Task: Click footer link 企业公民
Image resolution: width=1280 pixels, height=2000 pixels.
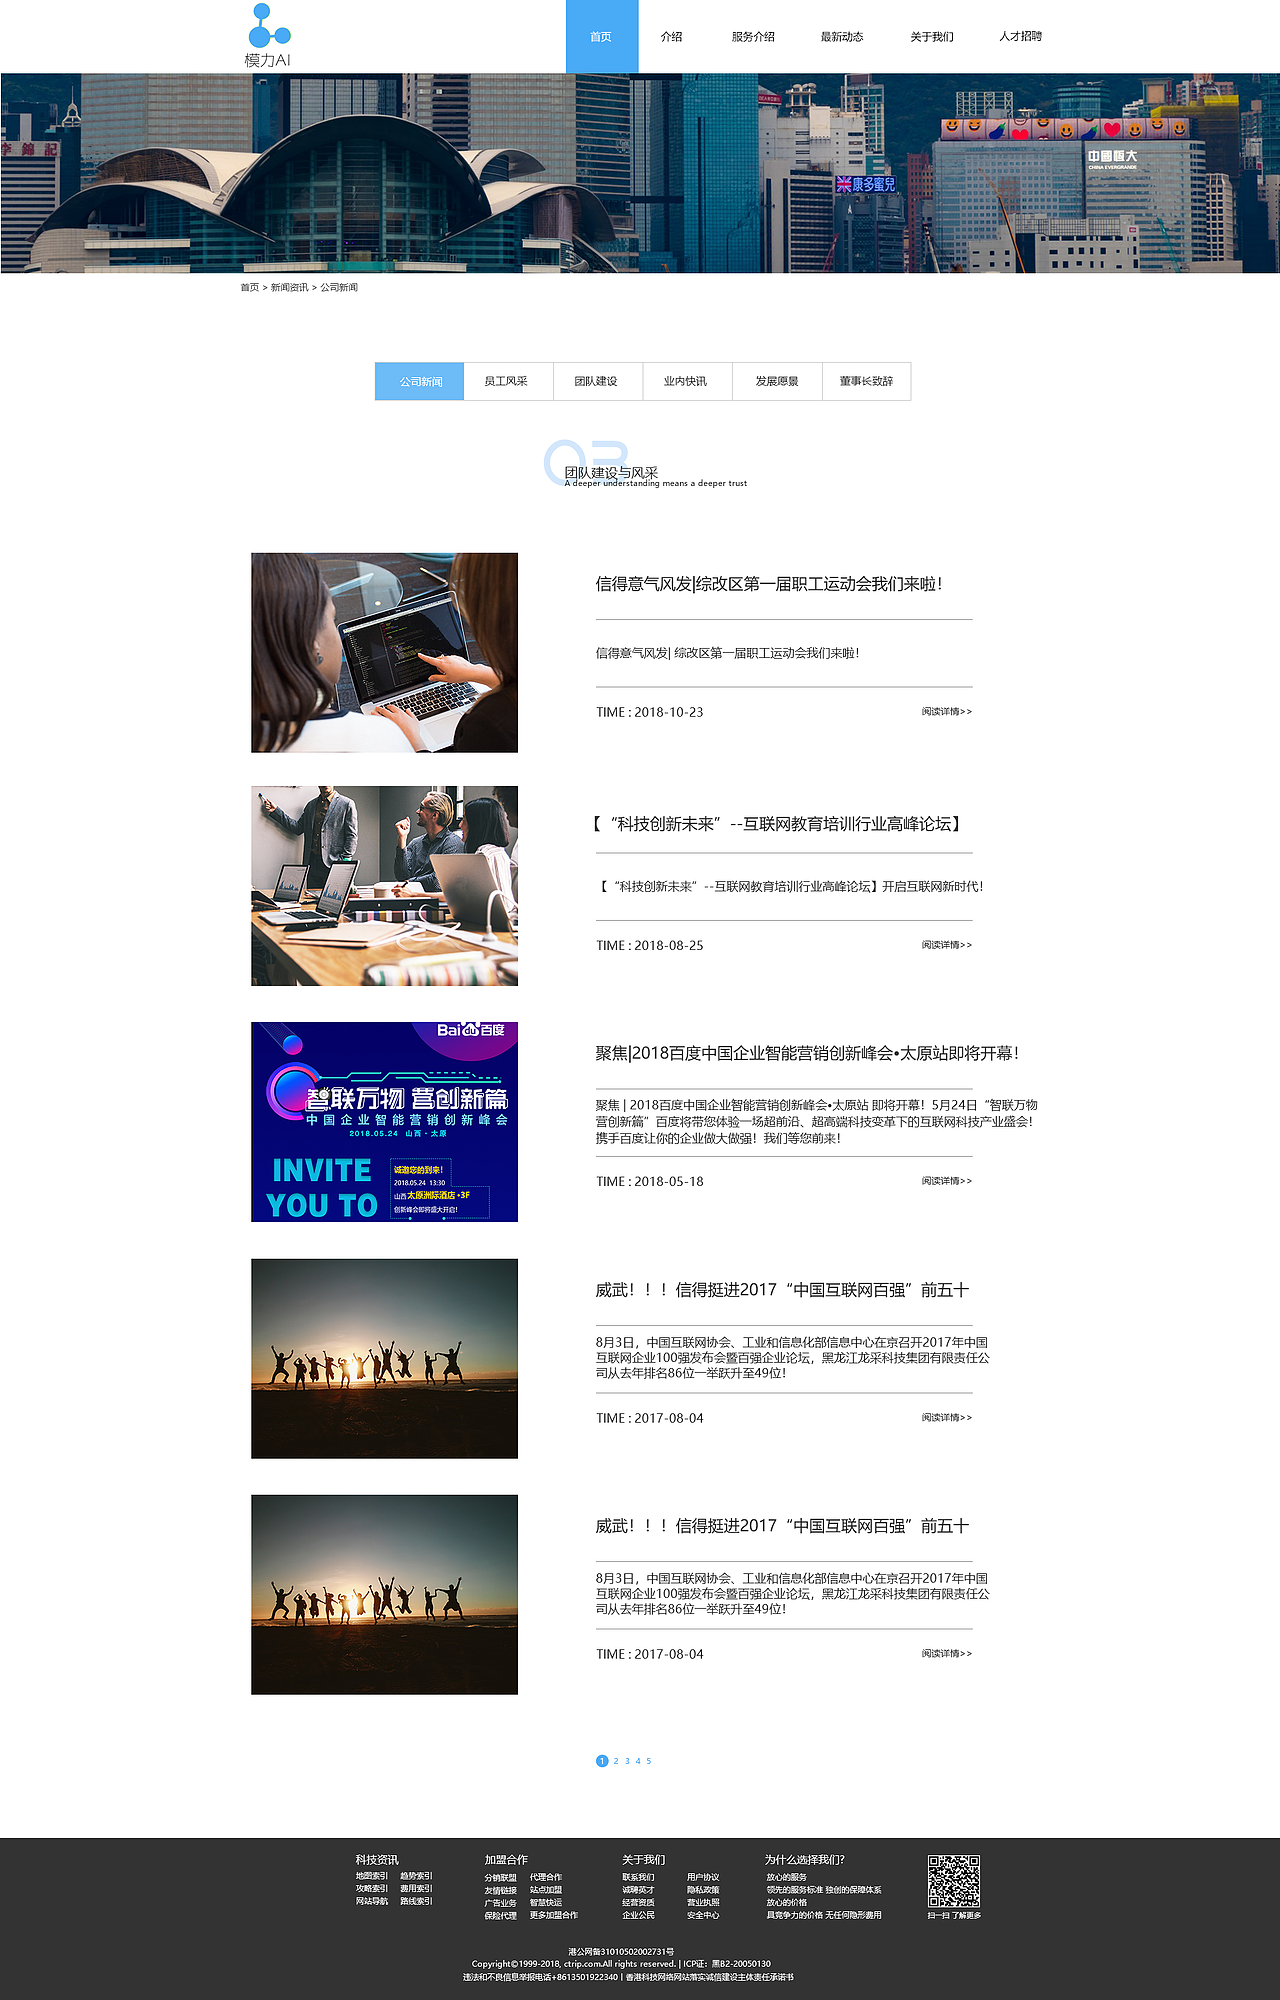Action: (638, 1916)
